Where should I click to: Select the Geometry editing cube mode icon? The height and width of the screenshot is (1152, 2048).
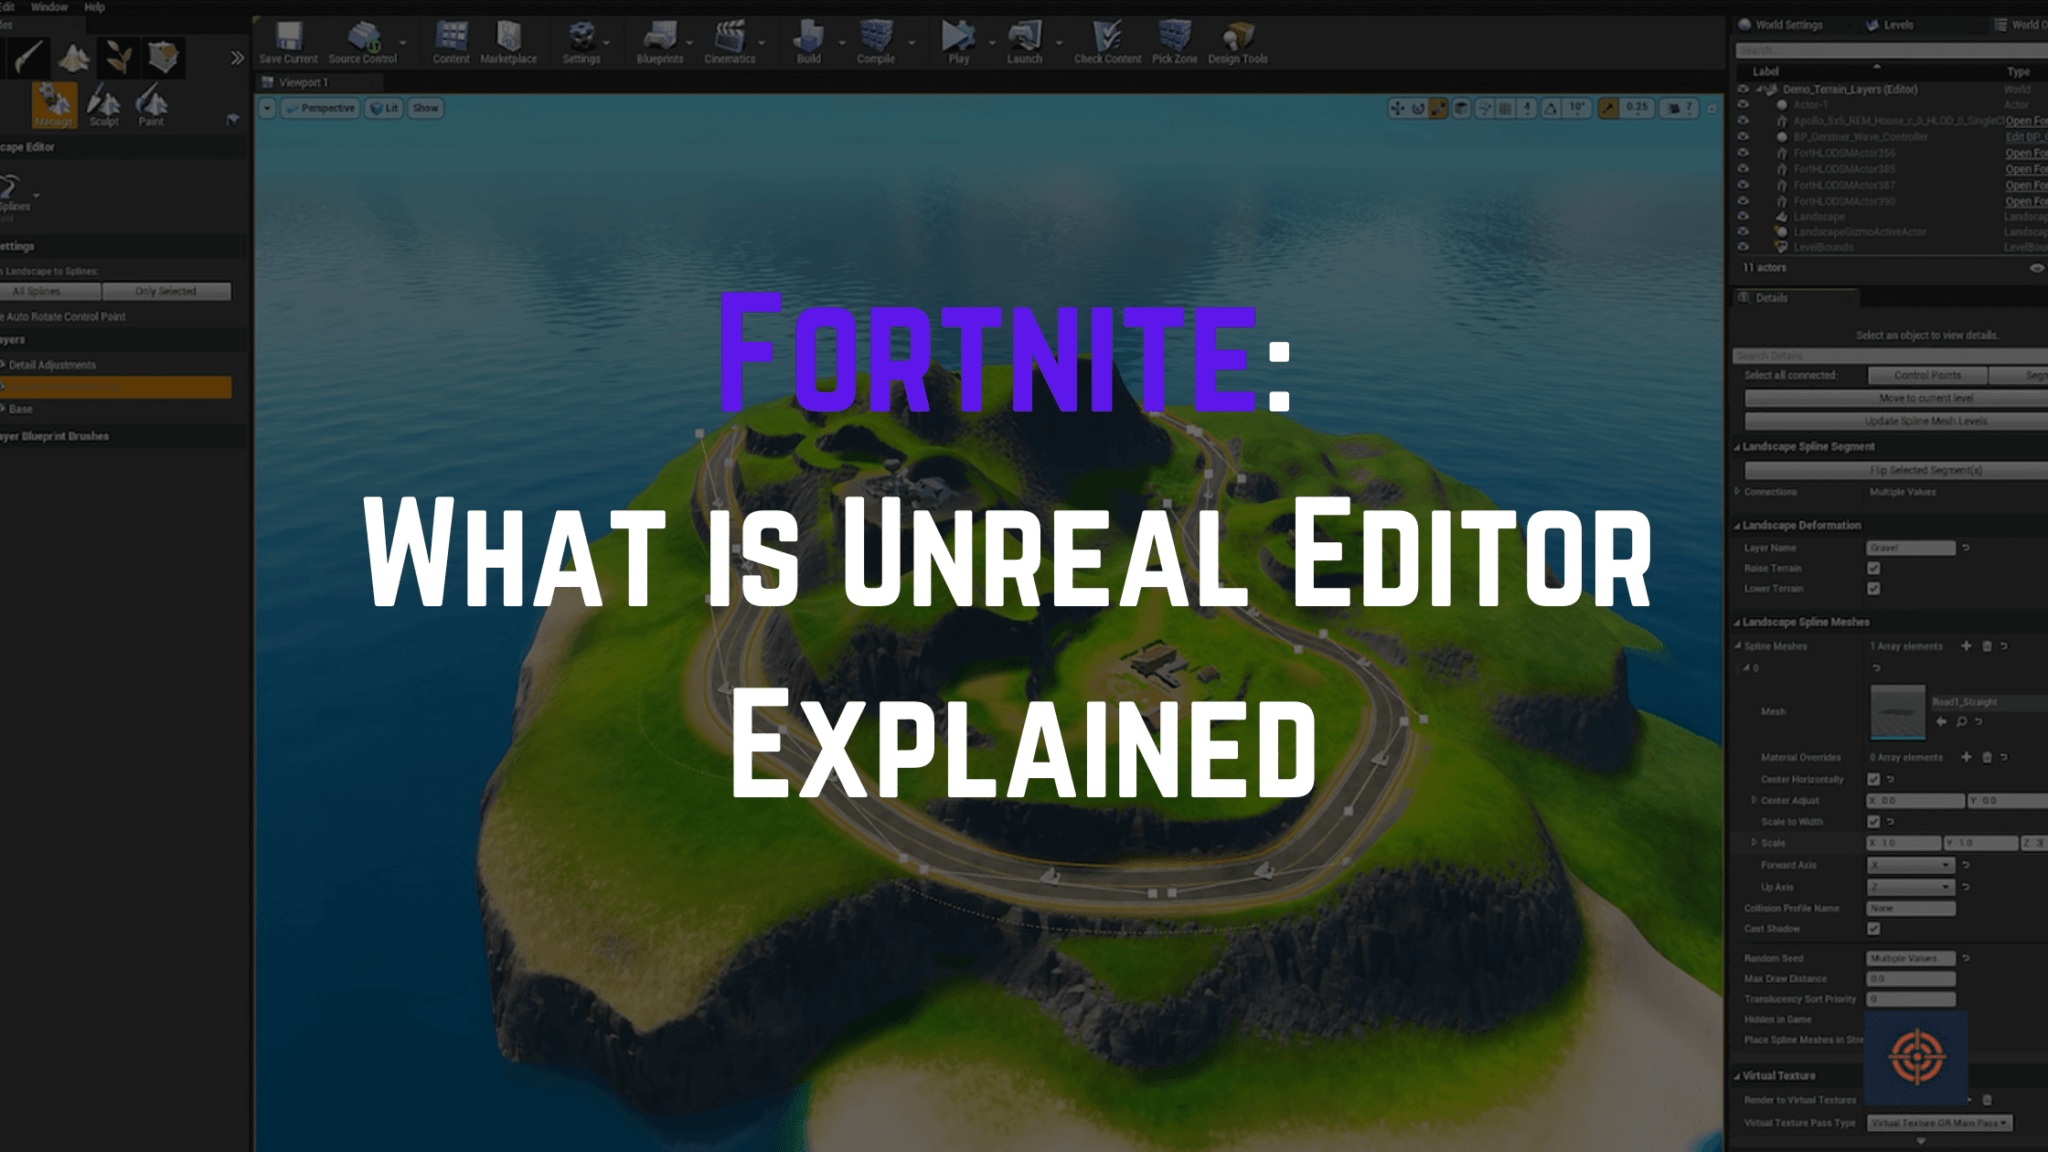pyautogui.click(x=163, y=58)
